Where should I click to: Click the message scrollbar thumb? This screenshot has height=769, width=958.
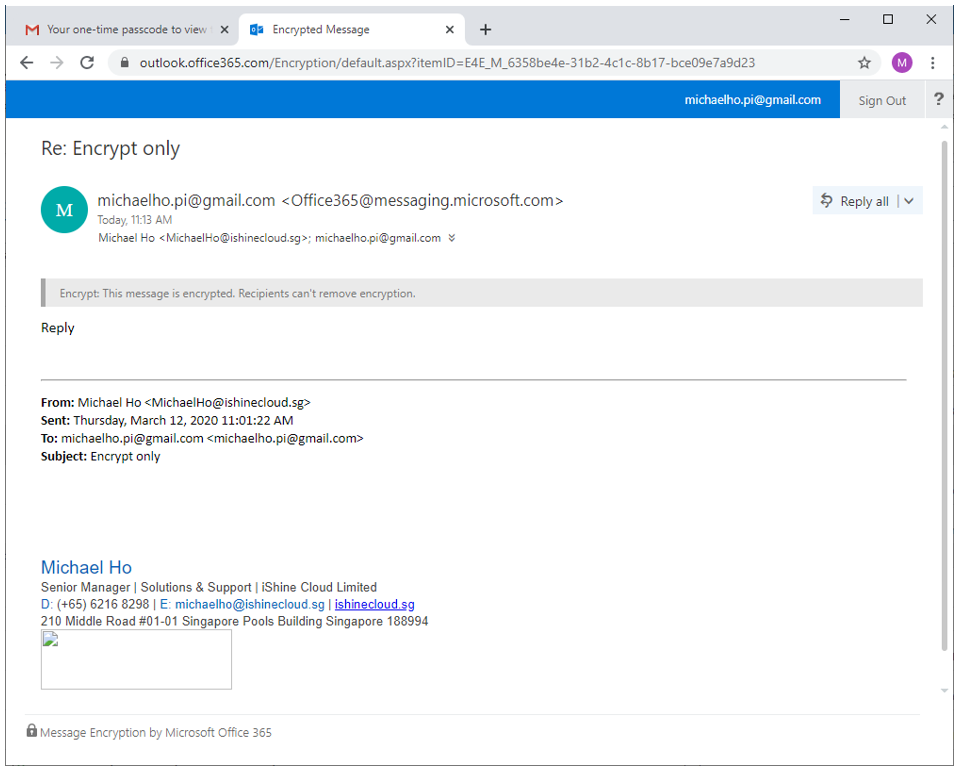click(945, 396)
